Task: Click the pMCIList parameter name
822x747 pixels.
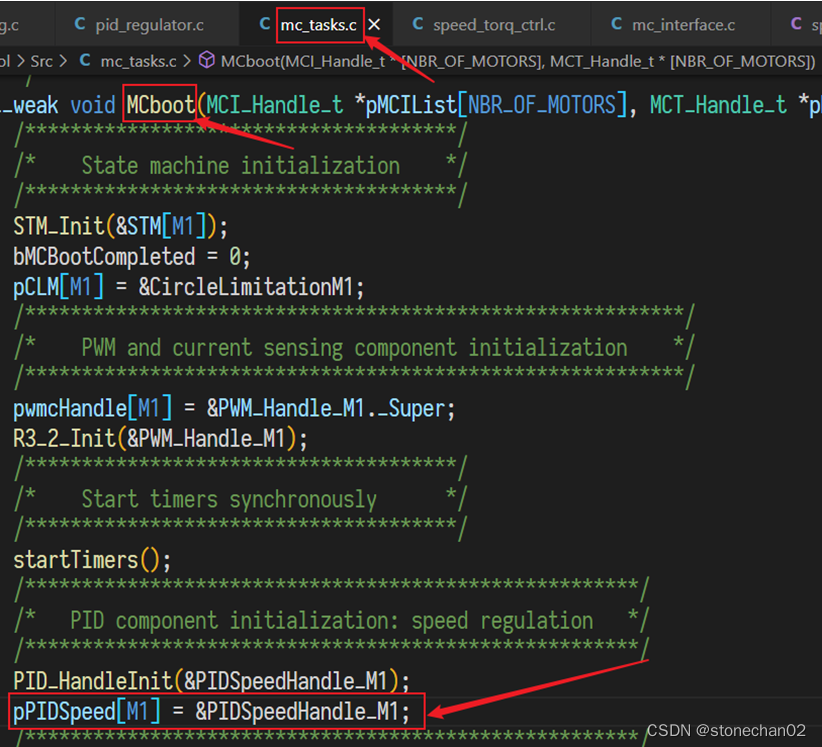Action: [x=411, y=105]
